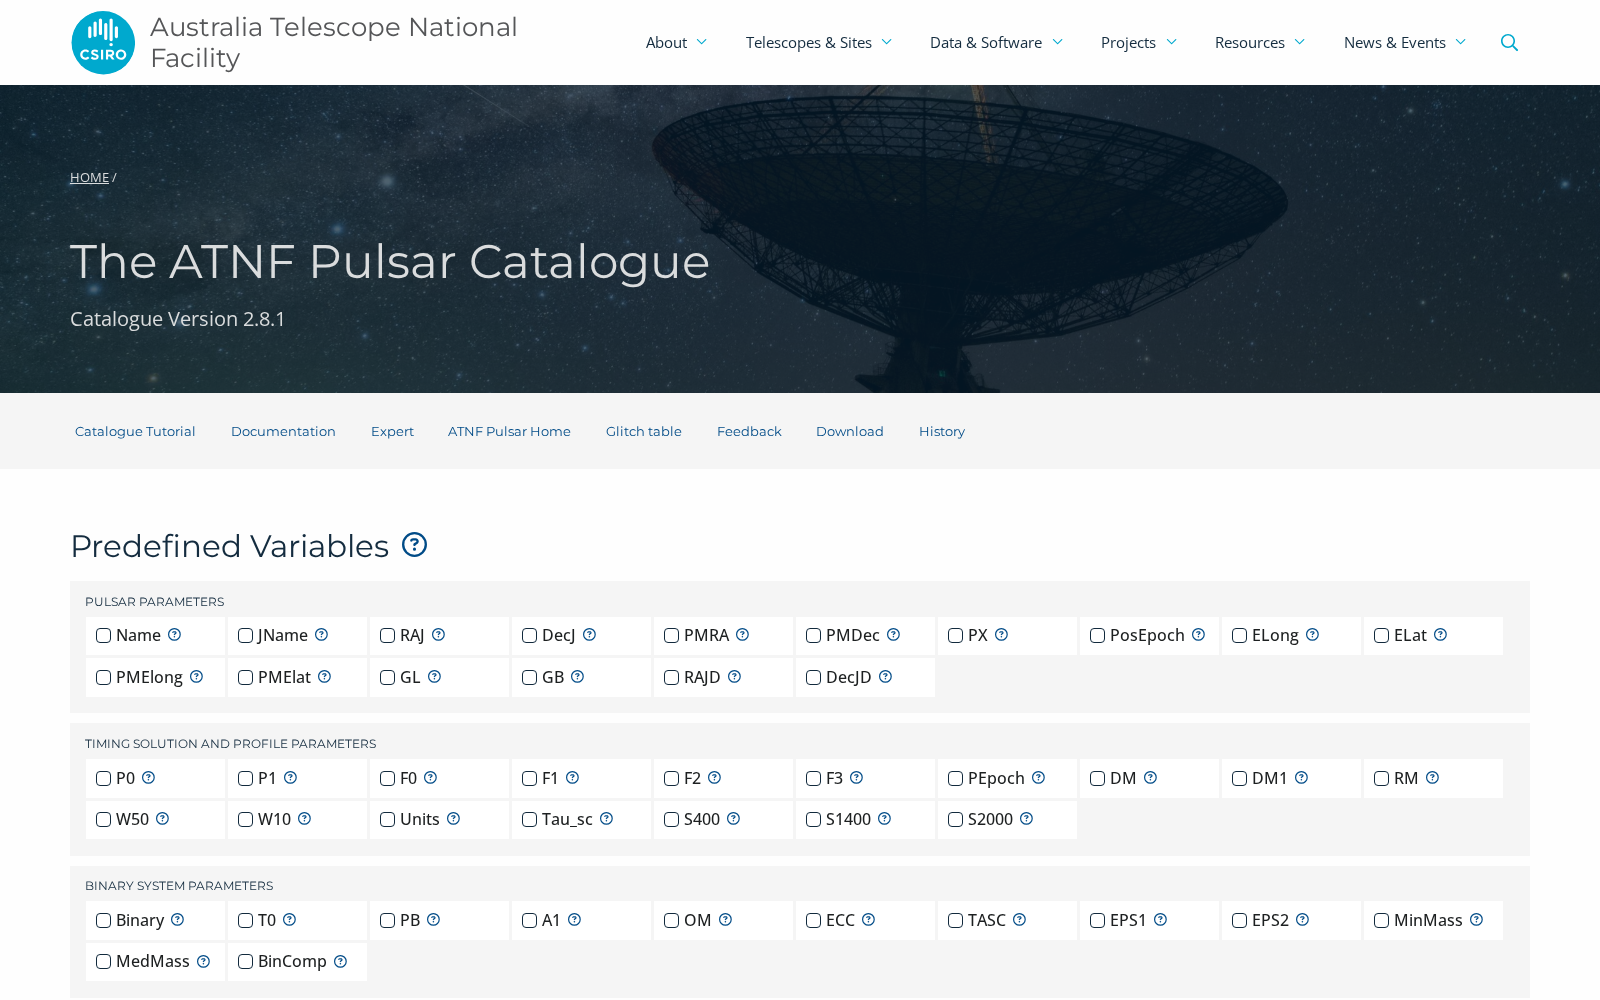Expand the Data & Software chevron

(x=1057, y=42)
